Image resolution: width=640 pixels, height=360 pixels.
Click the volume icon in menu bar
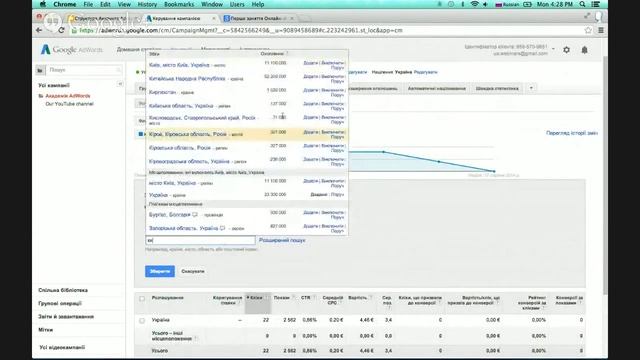click(x=485, y=4)
